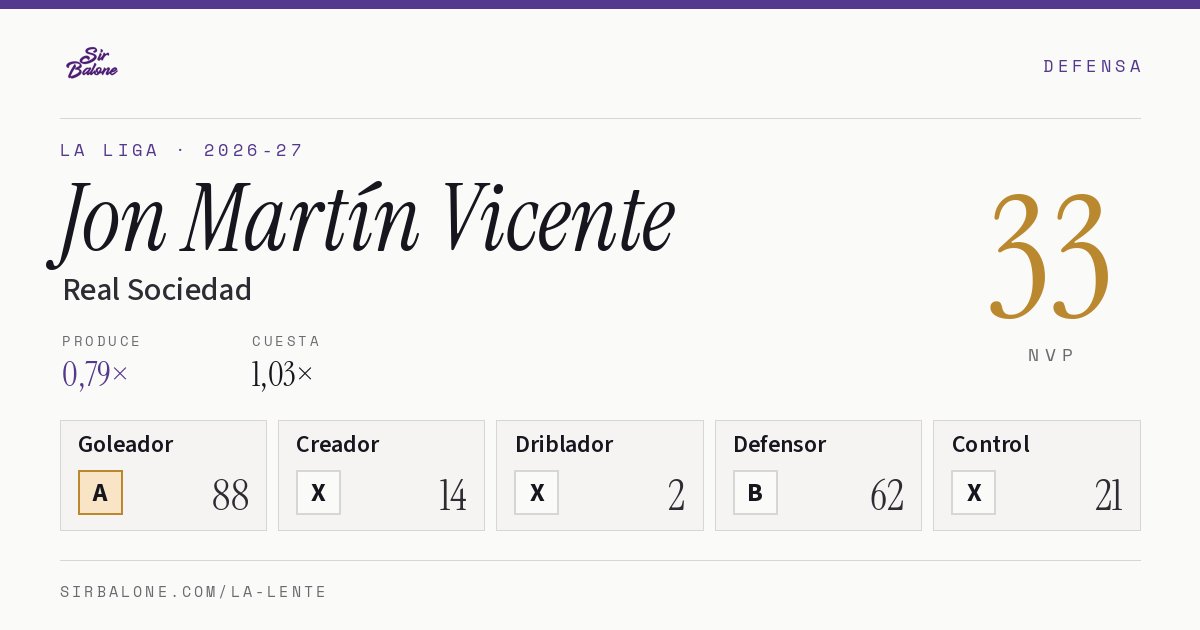Screen dimensions: 1200x630
Task: Click the X grade badge in Driblador
Action: [x=537, y=493]
